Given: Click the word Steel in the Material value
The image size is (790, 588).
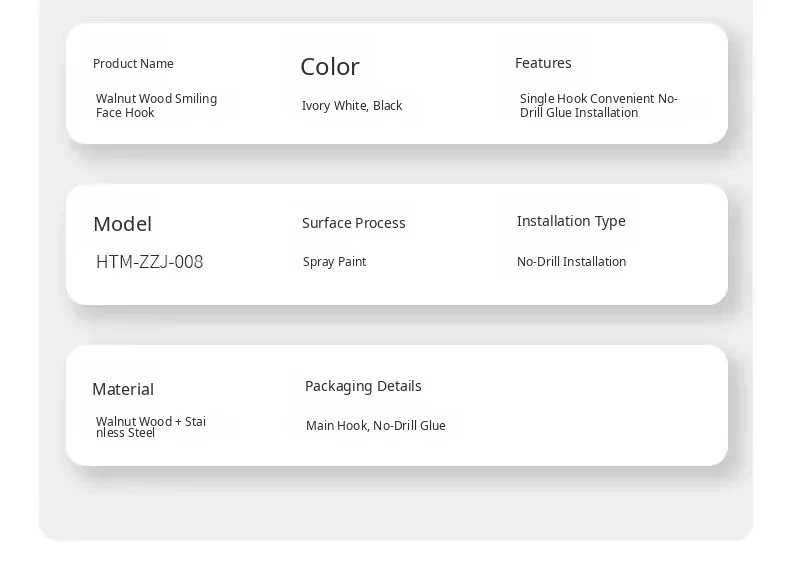Looking at the screenshot, I should (x=141, y=433).
